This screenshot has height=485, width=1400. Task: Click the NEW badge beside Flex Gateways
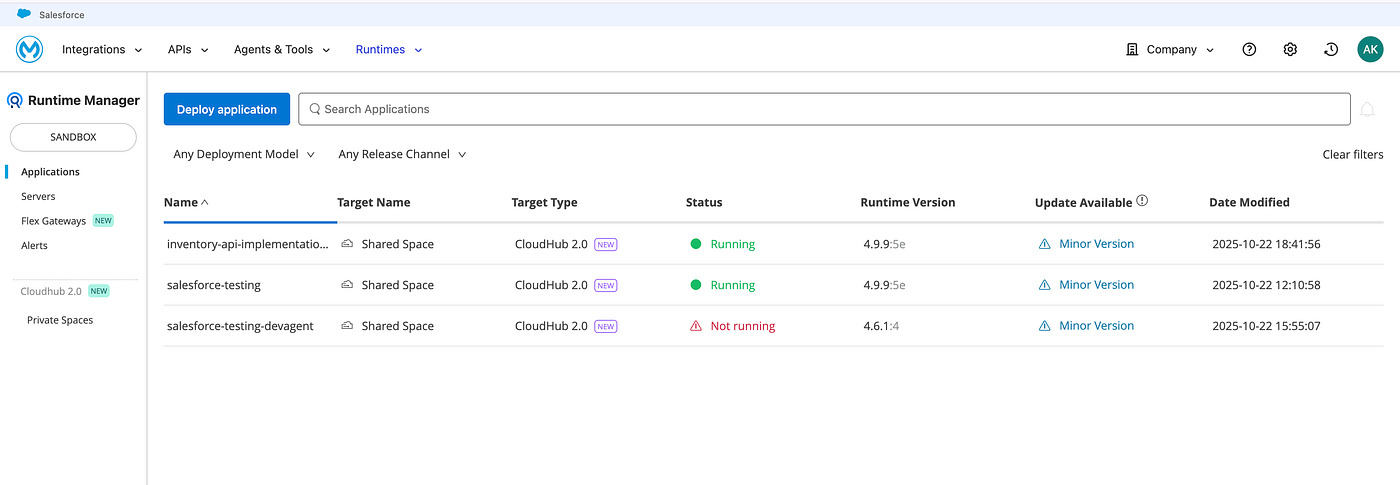coord(103,221)
